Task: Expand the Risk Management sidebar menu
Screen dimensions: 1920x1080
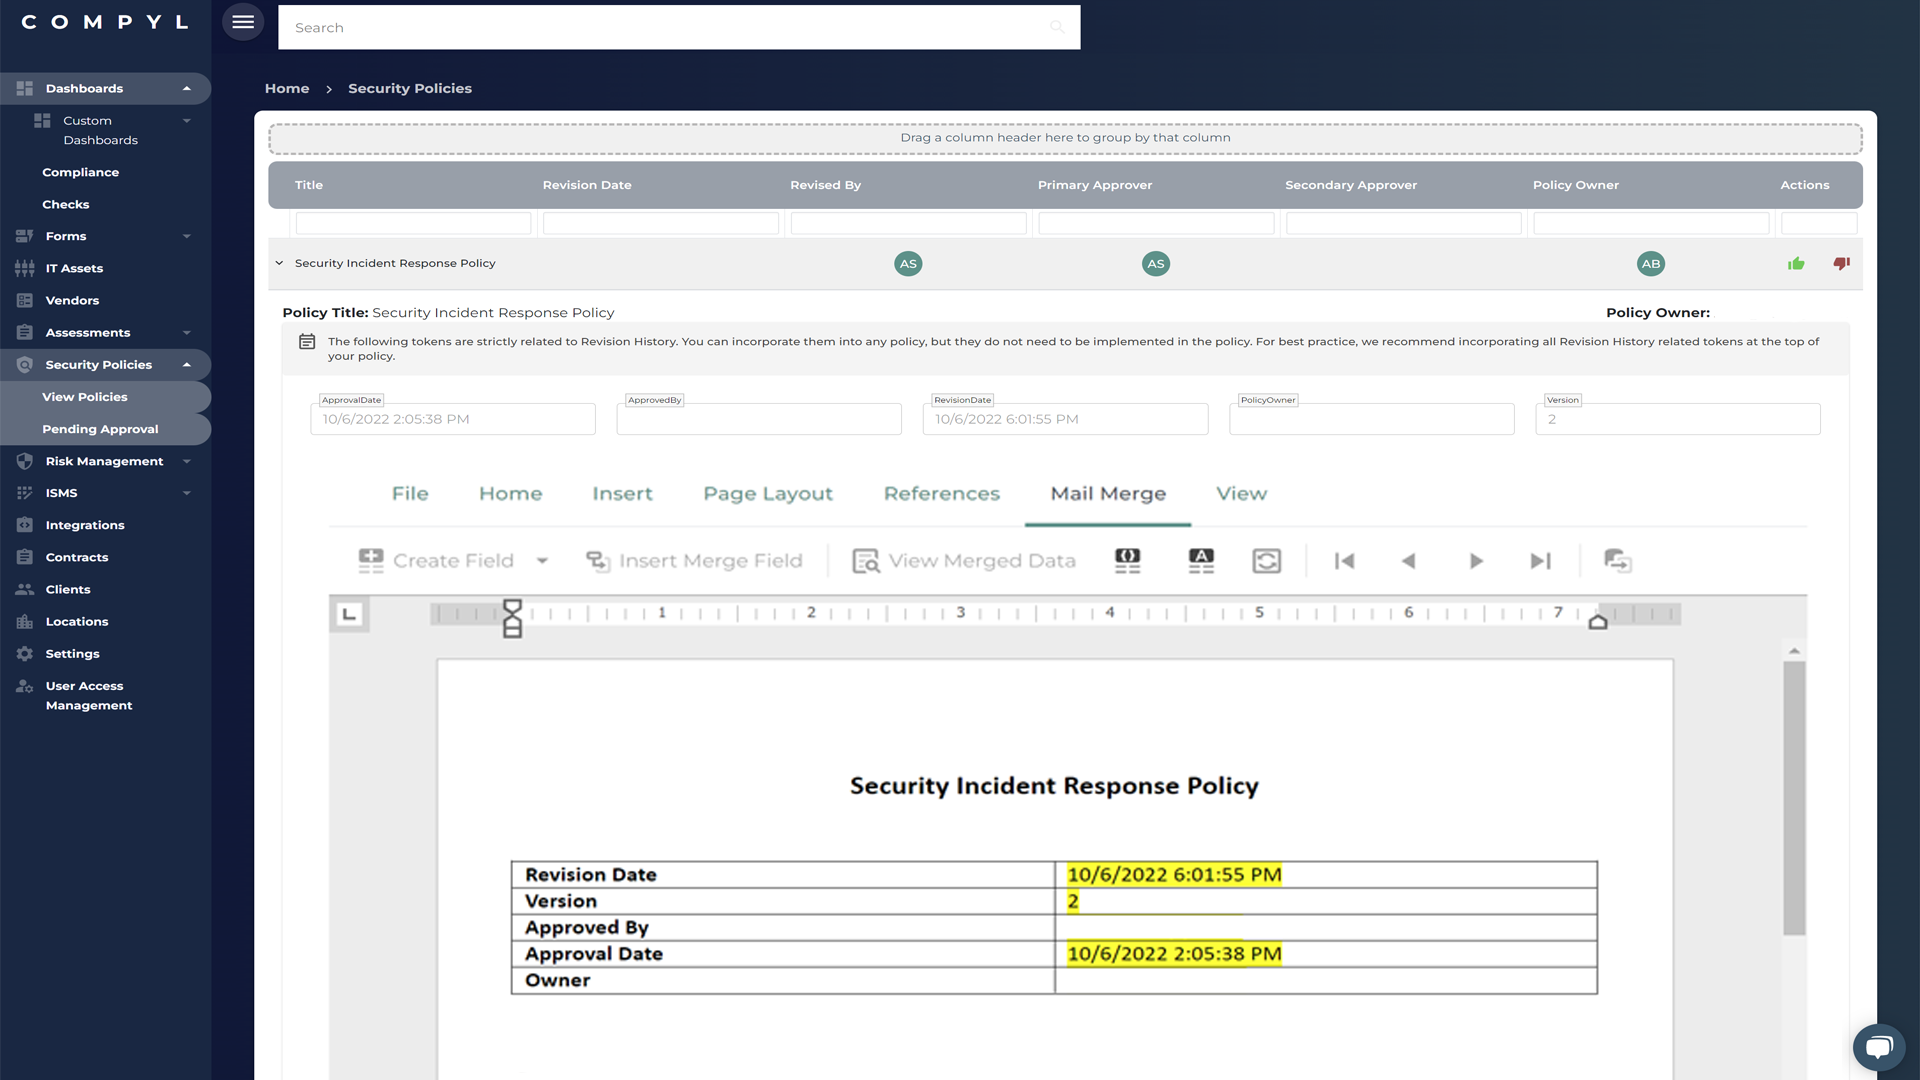Action: point(104,461)
